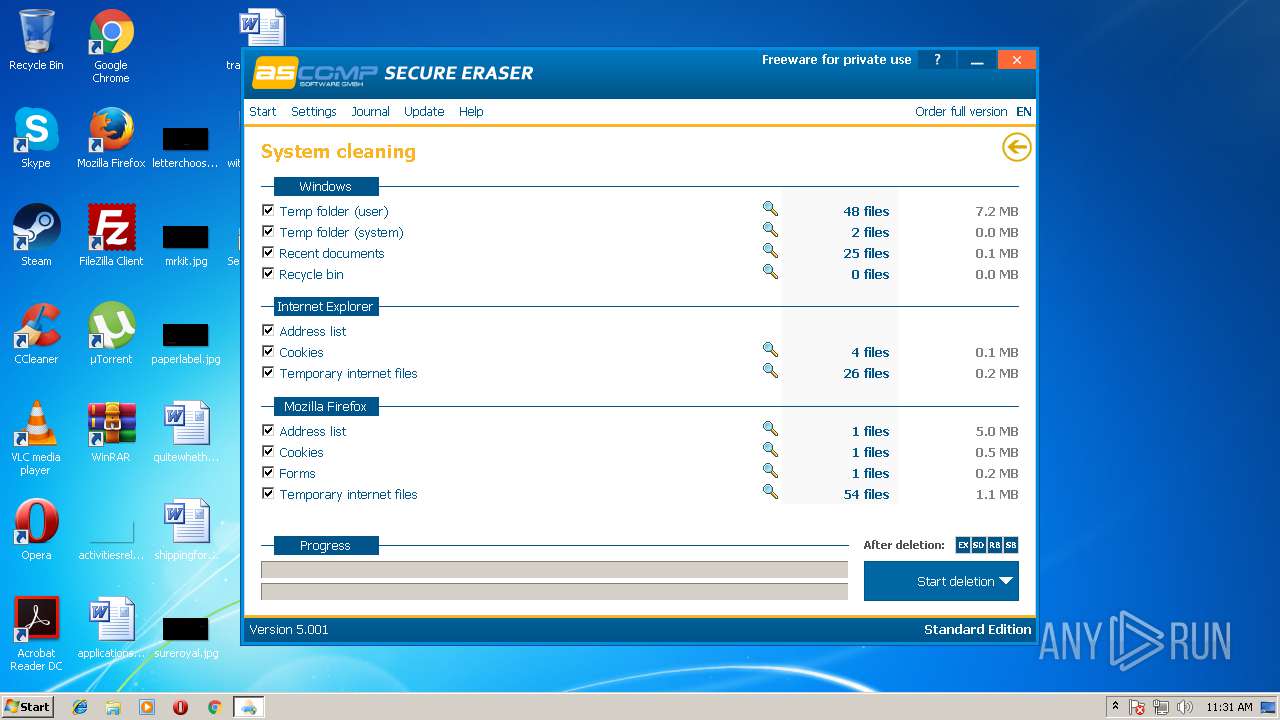Open Internet Explorer from the taskbar
Image resolution: width=1280 pixels, height=720 pixels.
pyautogui.click(x=80, y=707)
